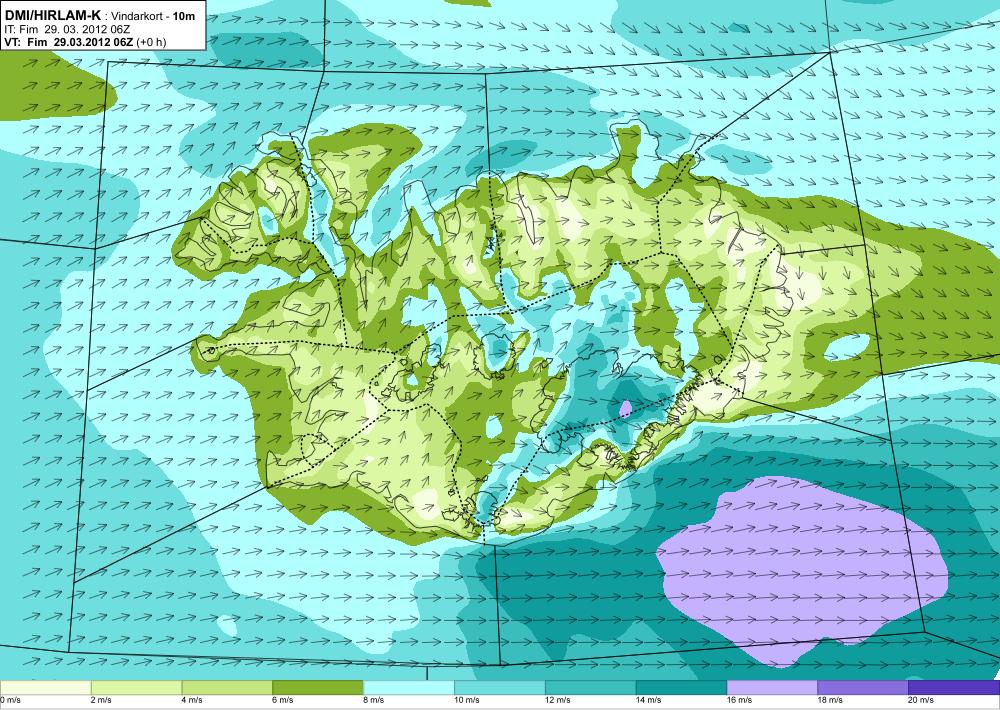Pick the medium green 4–6 m/s legend swatch
Screen dimensions: 1000x710
227,688
